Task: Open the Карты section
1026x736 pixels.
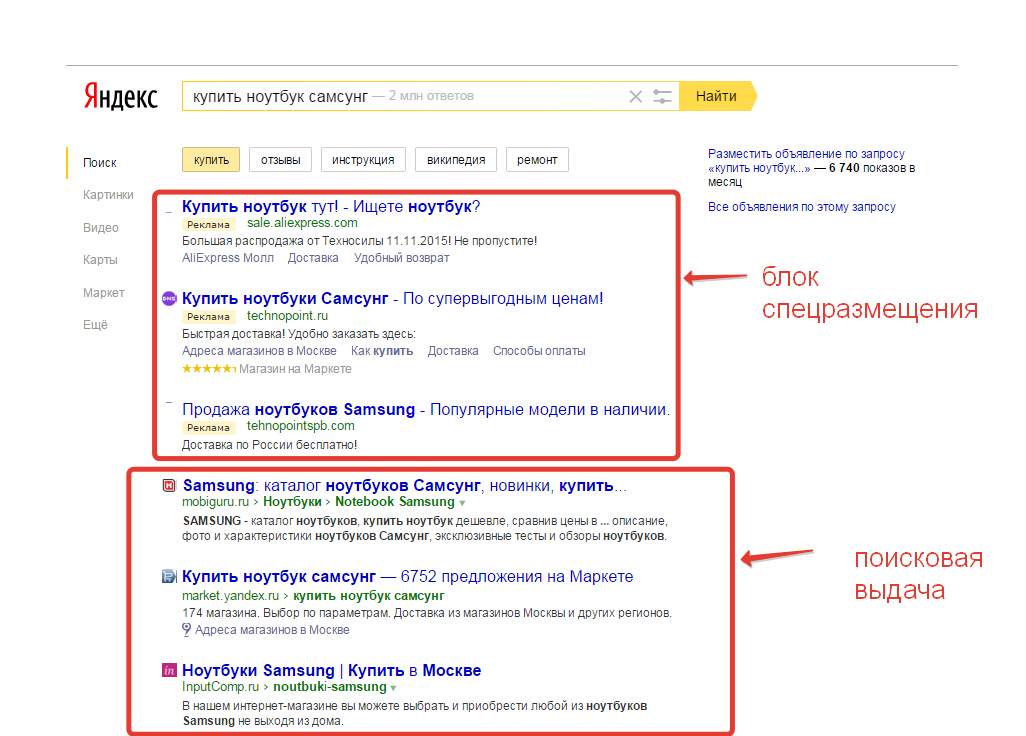Action: 100,260
